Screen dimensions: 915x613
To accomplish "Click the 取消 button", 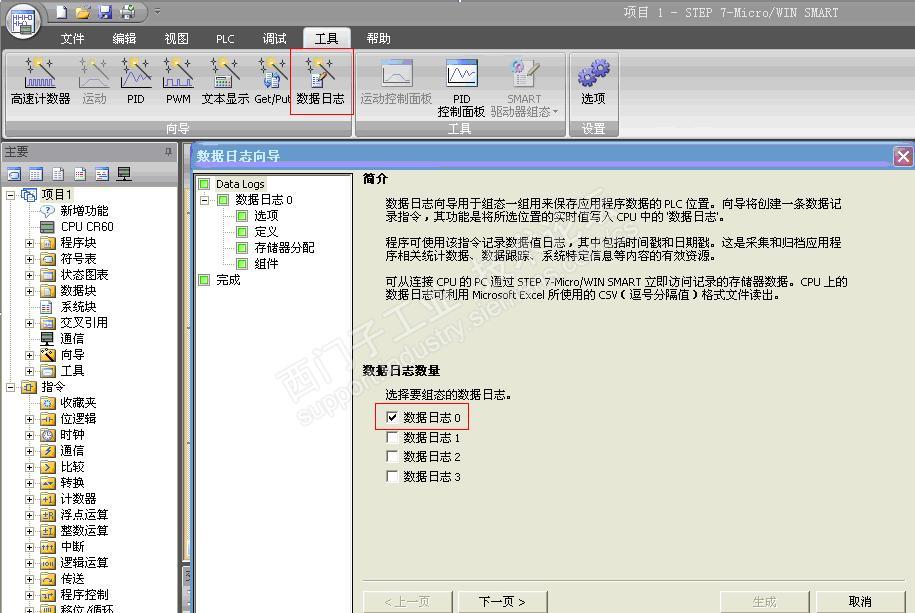I will [x=860, y=601].
